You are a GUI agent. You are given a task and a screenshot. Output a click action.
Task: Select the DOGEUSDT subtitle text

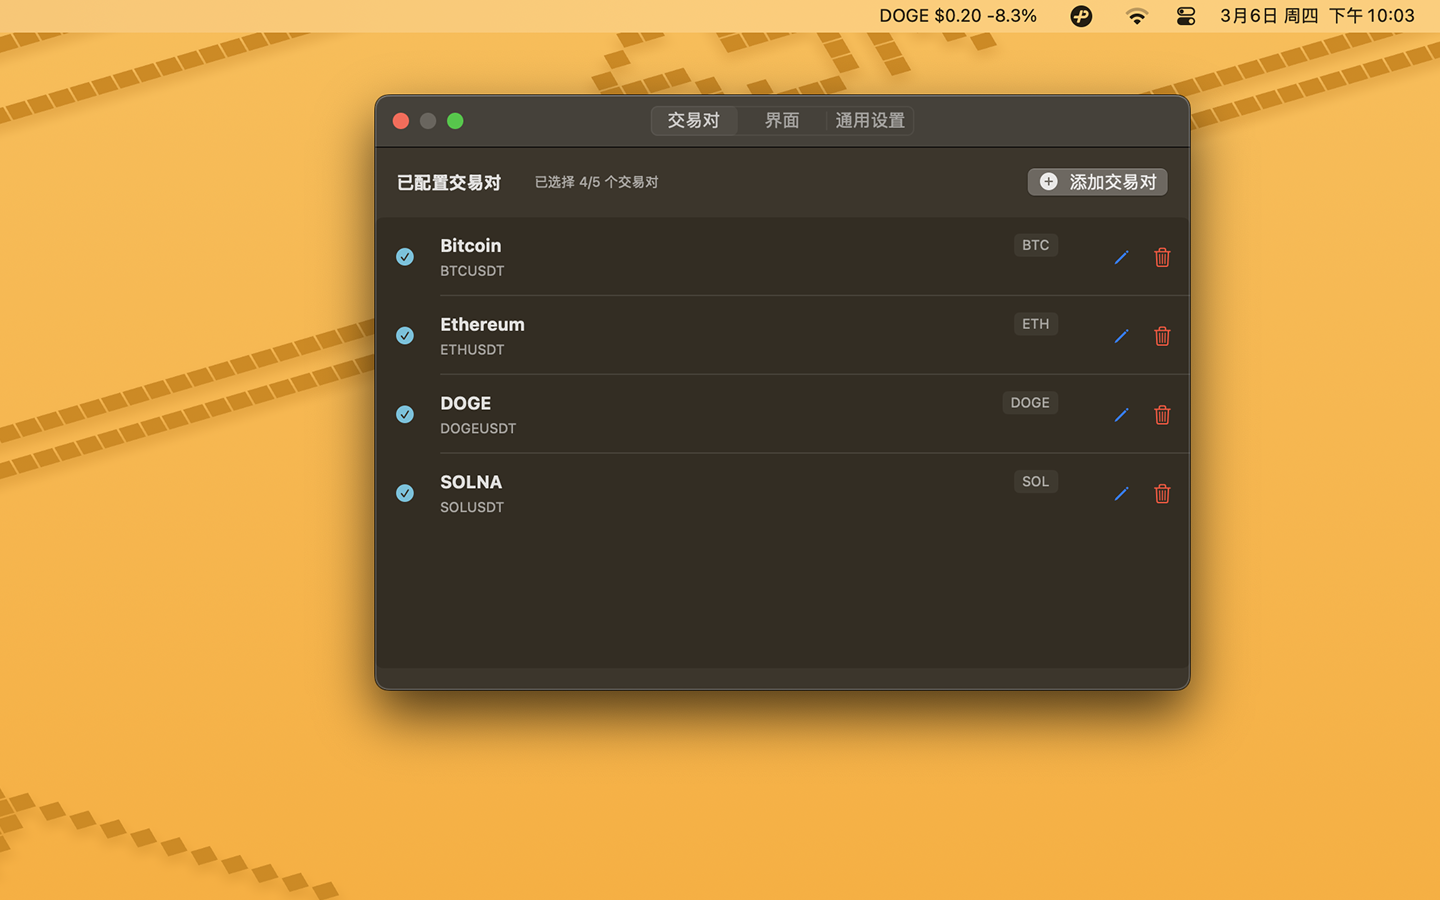coord(478,428)
